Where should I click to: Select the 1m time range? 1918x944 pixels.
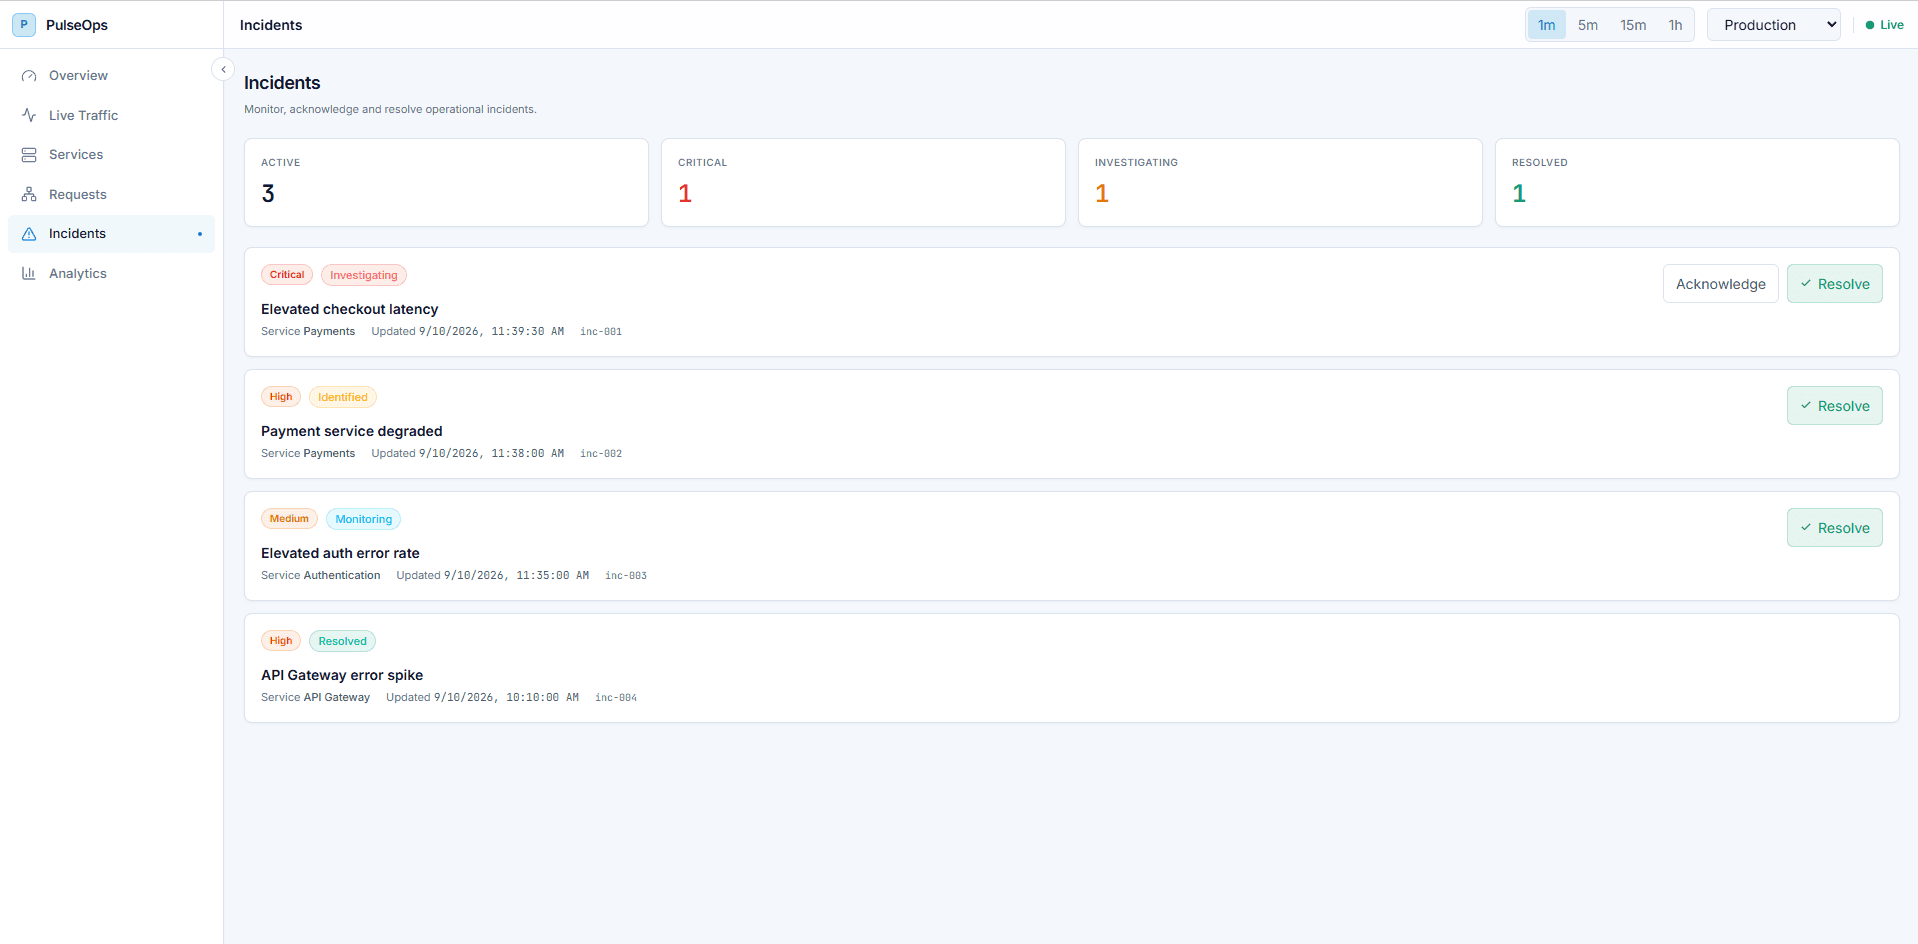click(x=1546, y=25)
